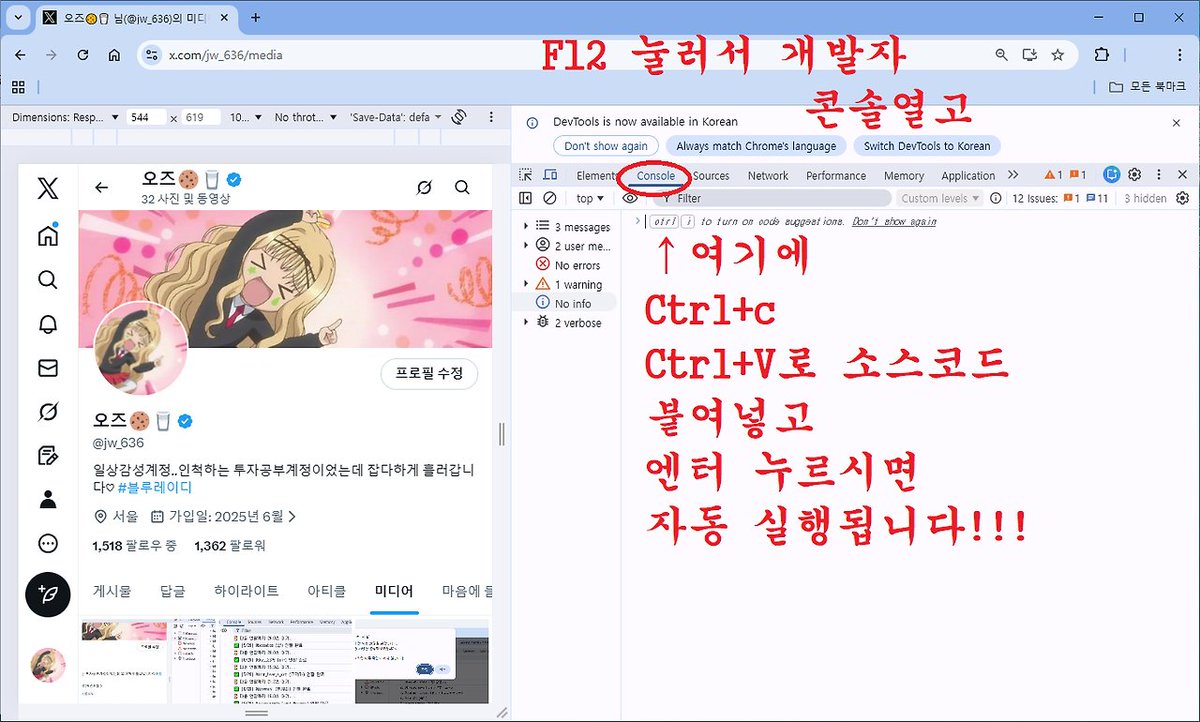1200x722 pixels.
Task: Bookmark this page with the star icon
Action: 1058,55
